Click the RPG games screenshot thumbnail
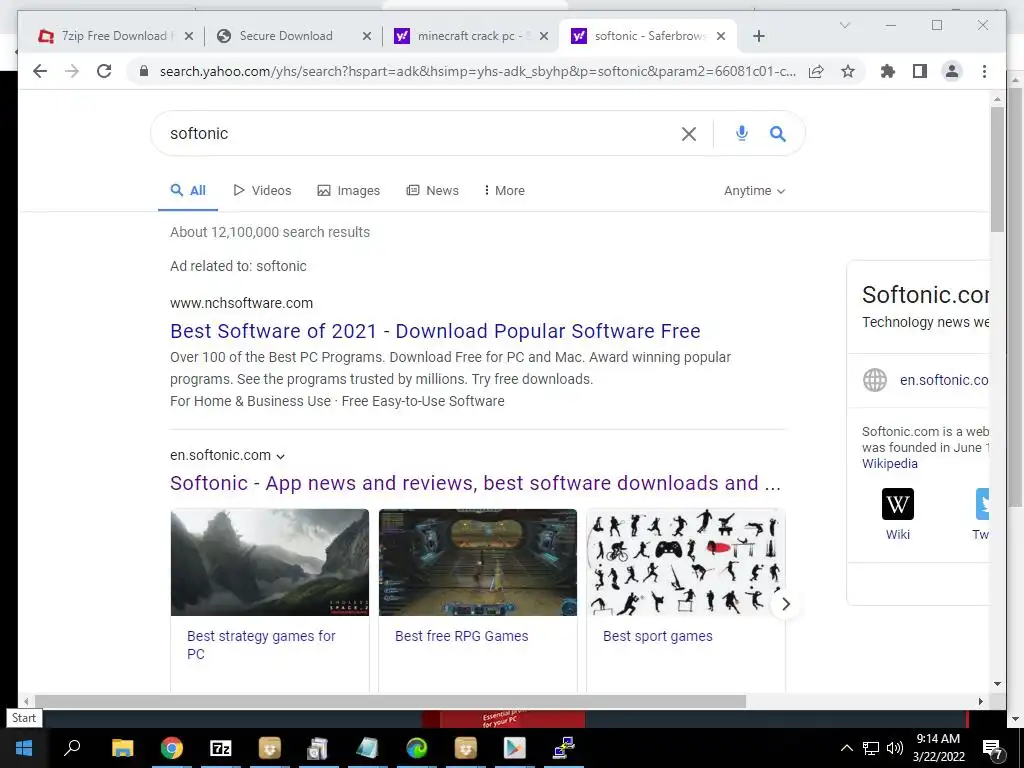This screenshot has width=1024, height=768. [478, 562]
